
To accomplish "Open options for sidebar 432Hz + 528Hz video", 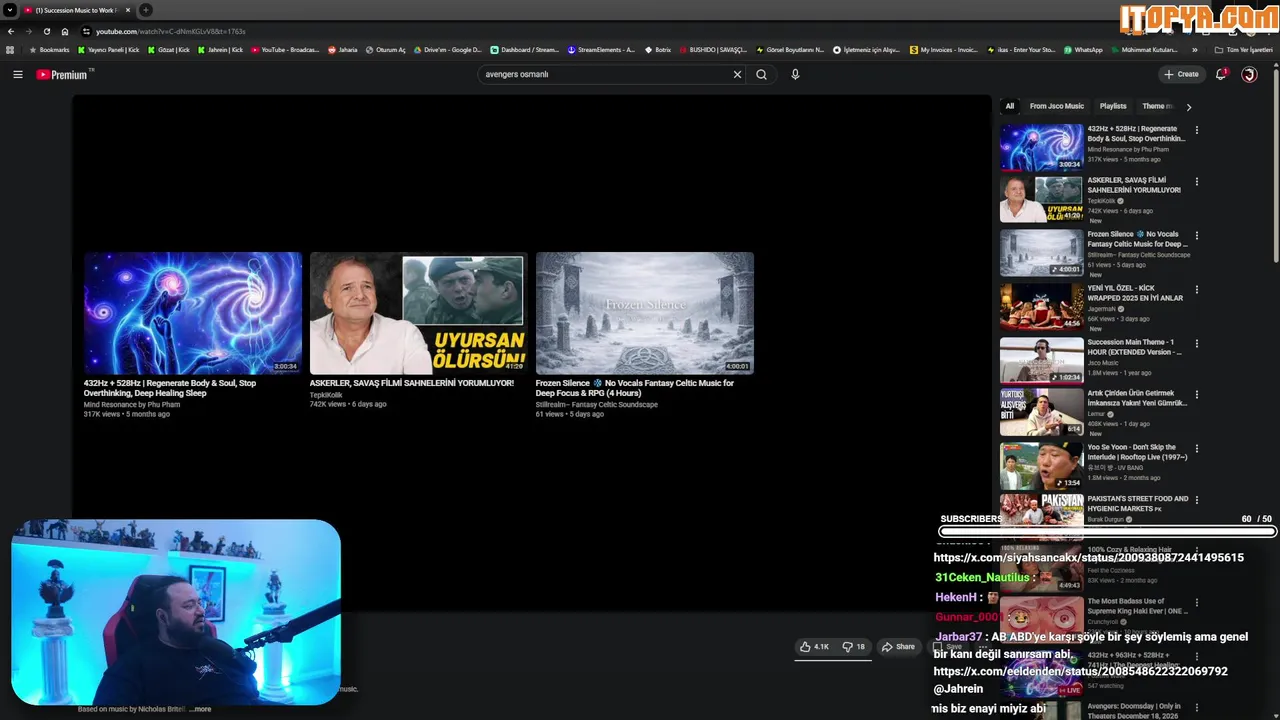I will point(1196,130).
